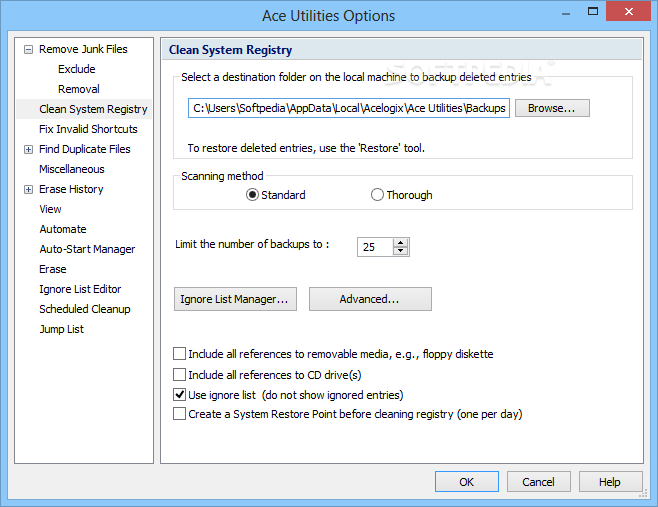The height and width of the screenshot is (507, 658).
Task: Open Advanced... registry options
Action: pos(370,299)
